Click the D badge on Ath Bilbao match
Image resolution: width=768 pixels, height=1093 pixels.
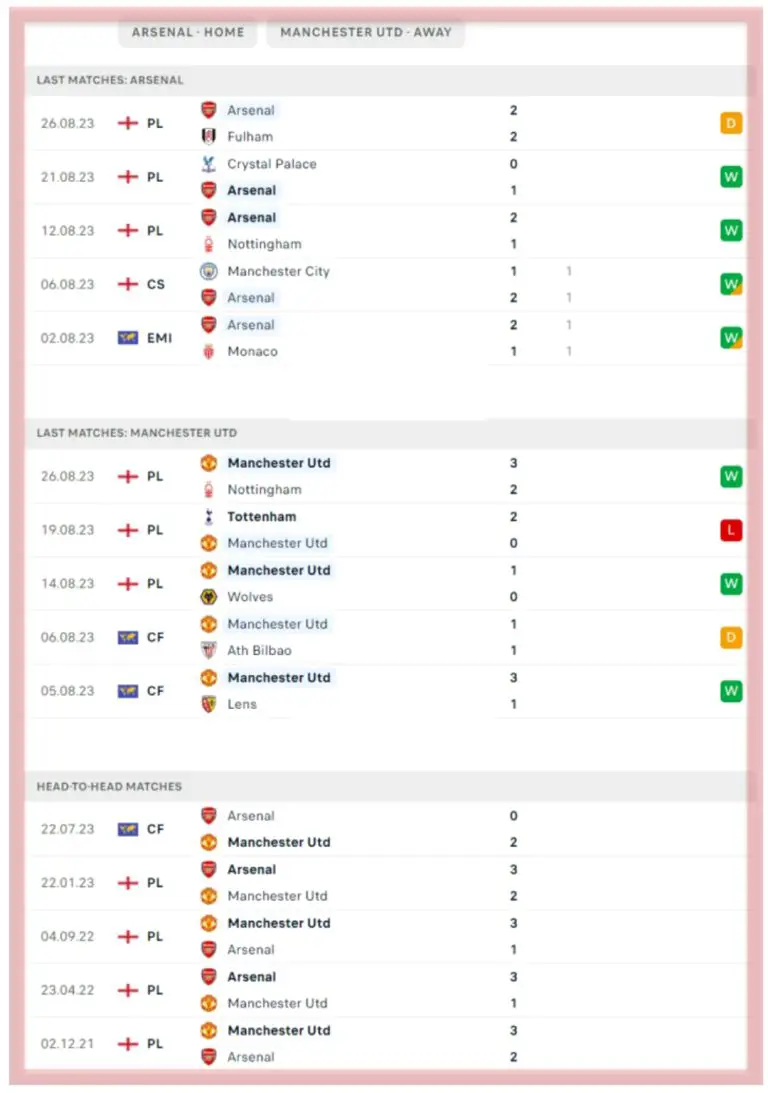pos(731,637)
